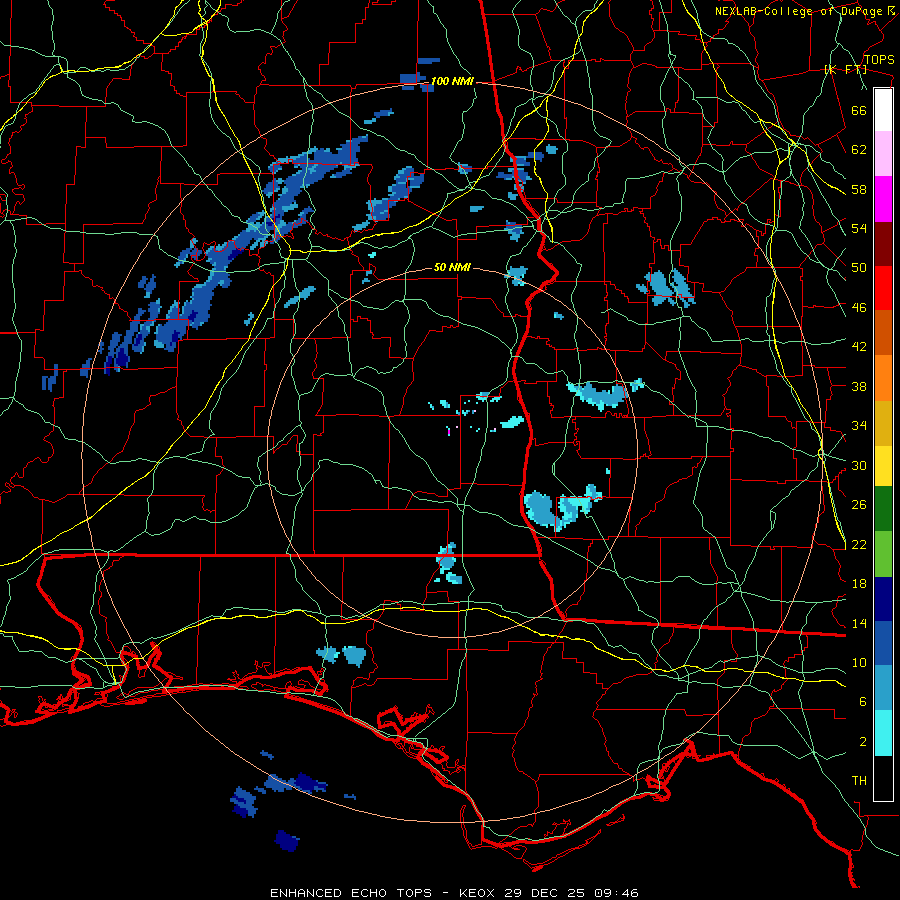
Task: Select the 30 legend value
Action: pos(859,465)
